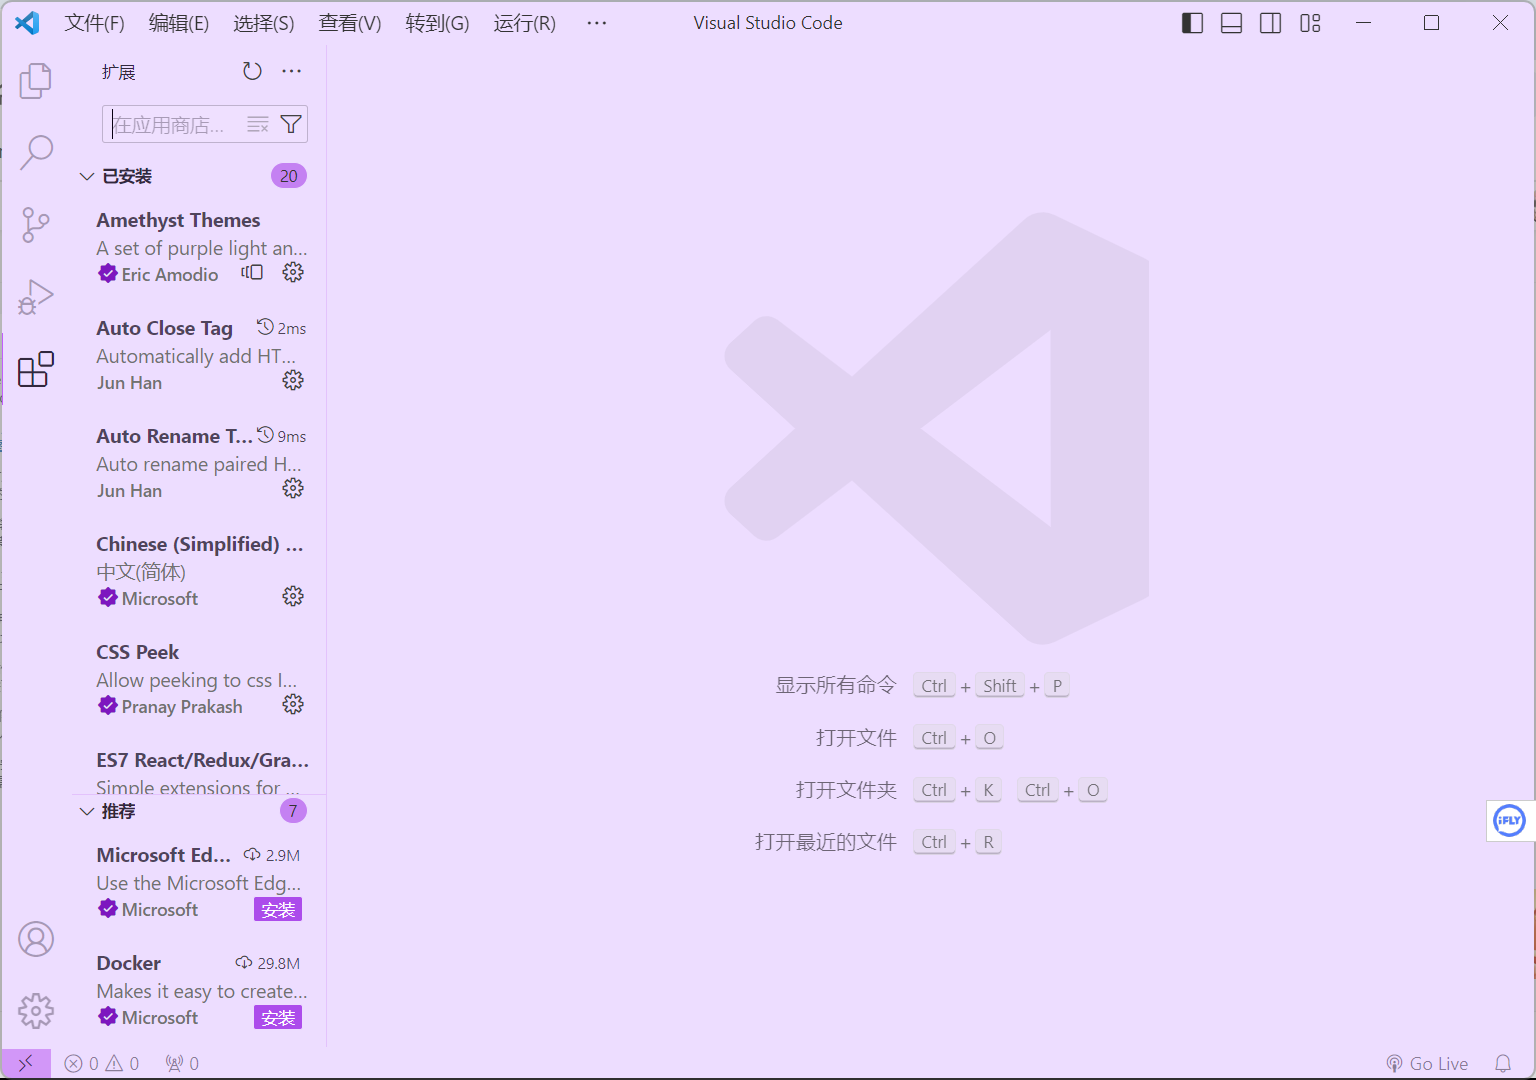
Task: Click Amethyst Themes sync ignored icon
Action: [x=252, y=272]
